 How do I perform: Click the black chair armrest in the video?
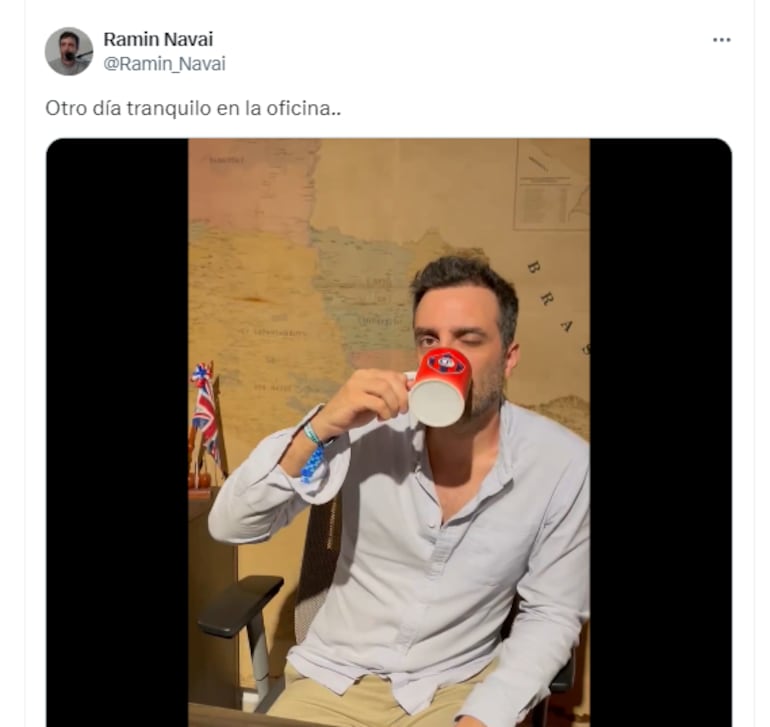pyautogui.click(x=238, y=603)
